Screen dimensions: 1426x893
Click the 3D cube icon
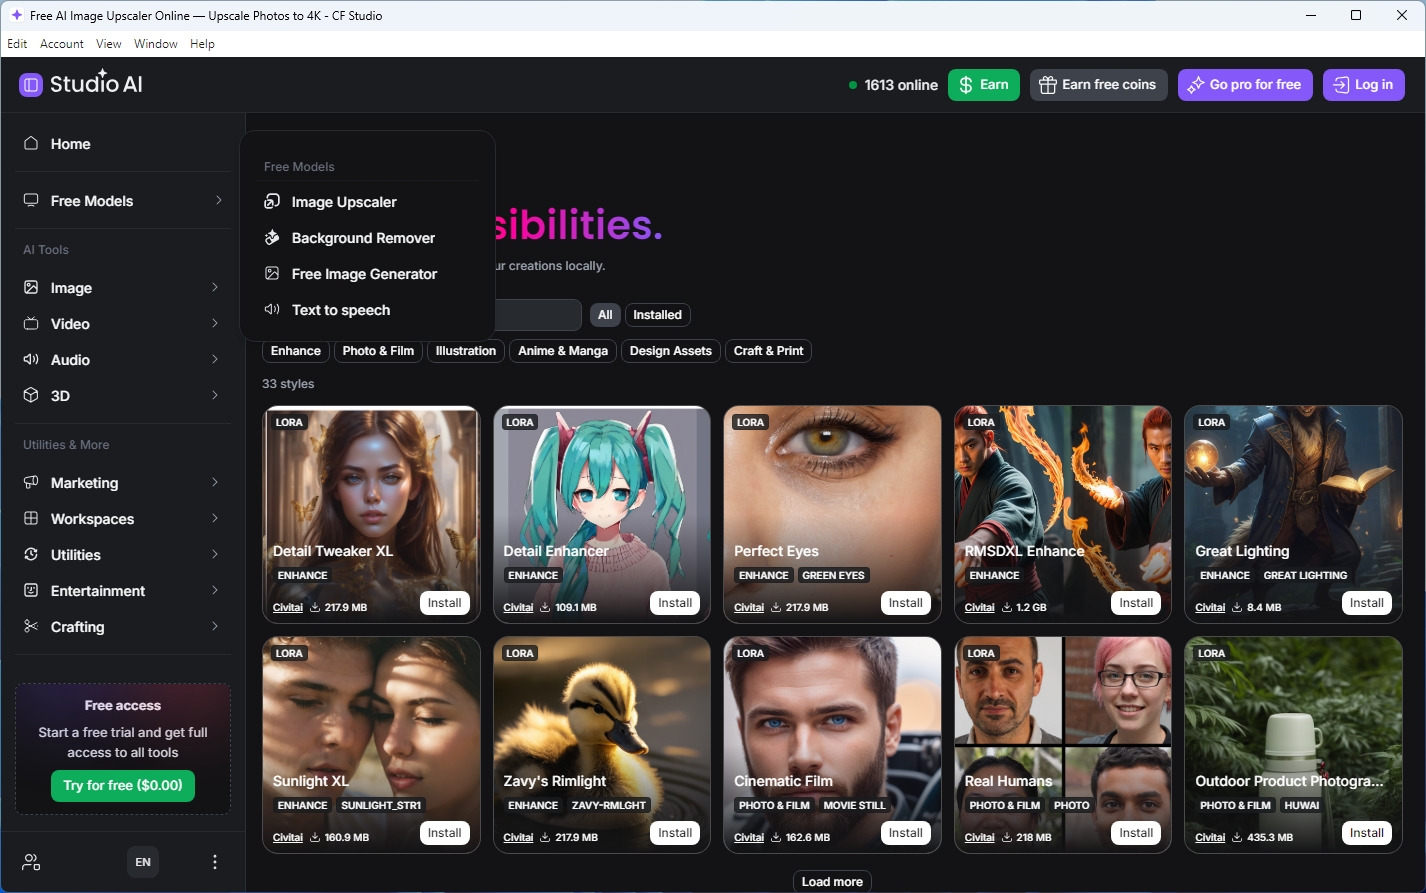tap(31, 395)
